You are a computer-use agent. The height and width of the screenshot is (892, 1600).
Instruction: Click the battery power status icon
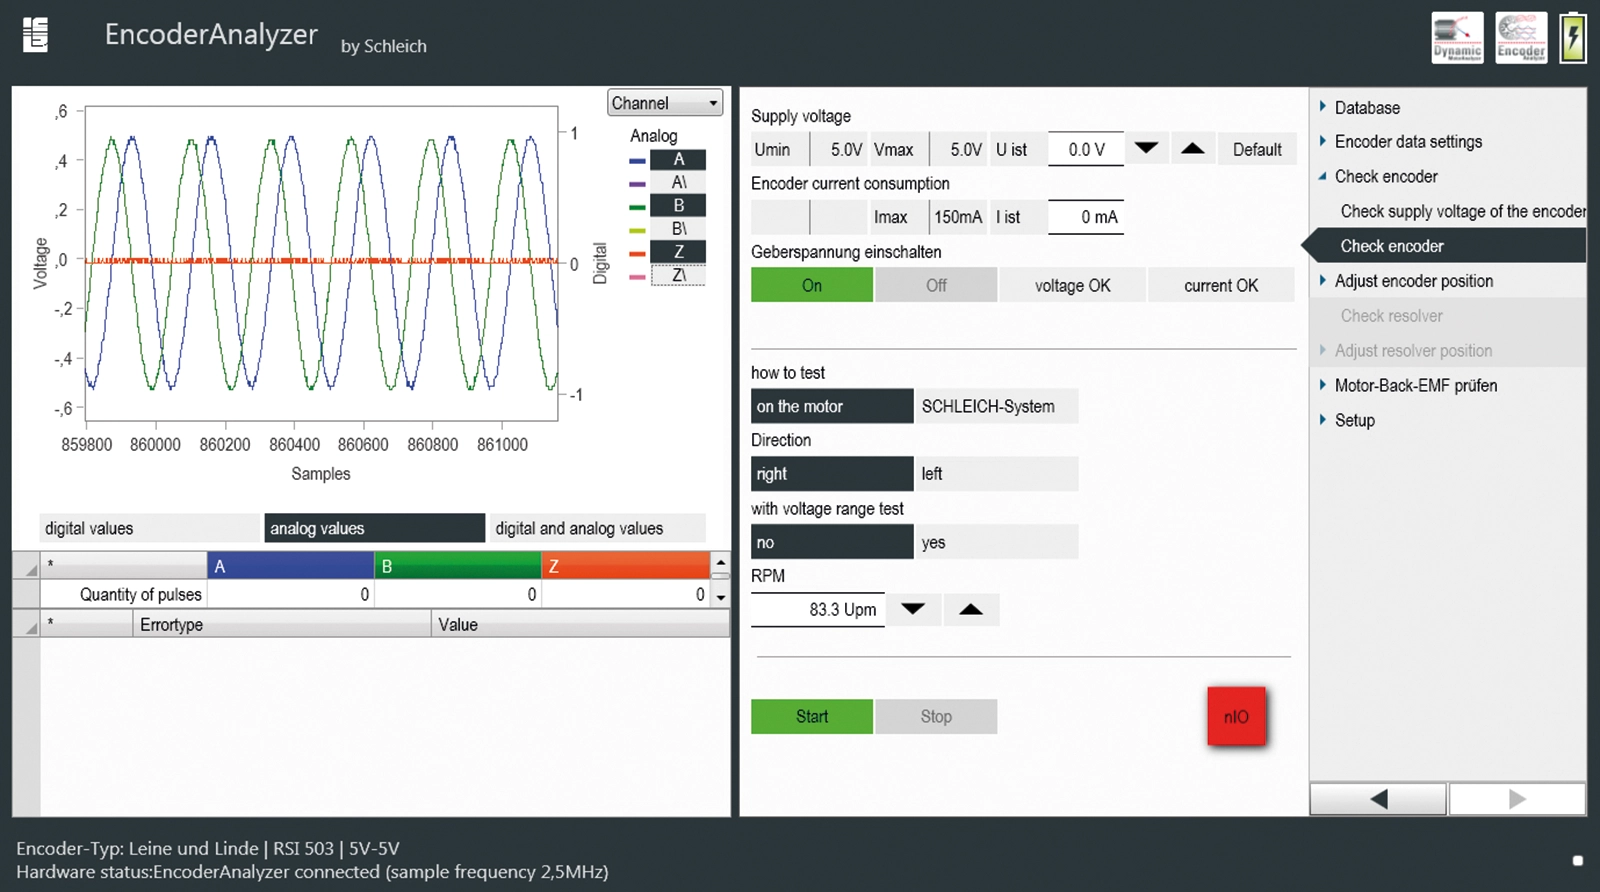click(1573, 38)
